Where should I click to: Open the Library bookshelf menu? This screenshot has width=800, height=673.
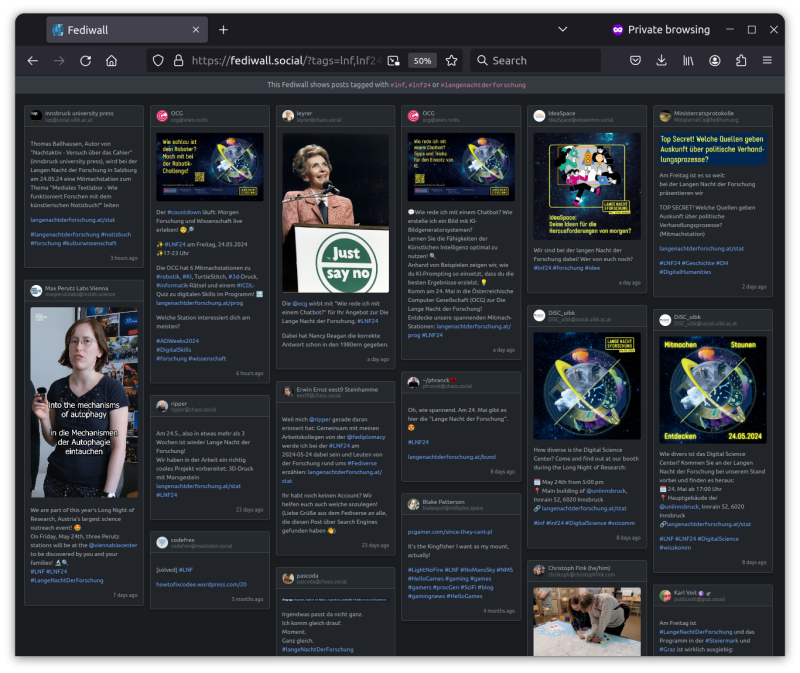pos(688,61)
